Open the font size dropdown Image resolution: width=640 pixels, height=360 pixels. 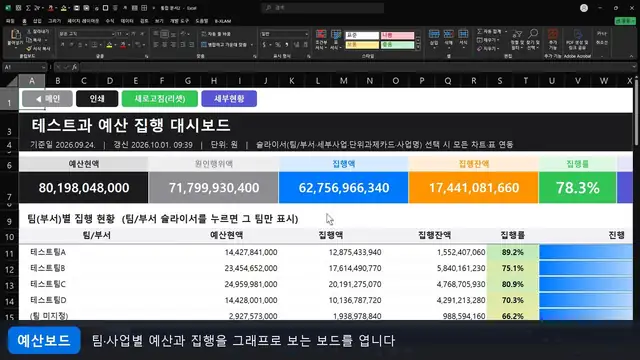point(127,34)
